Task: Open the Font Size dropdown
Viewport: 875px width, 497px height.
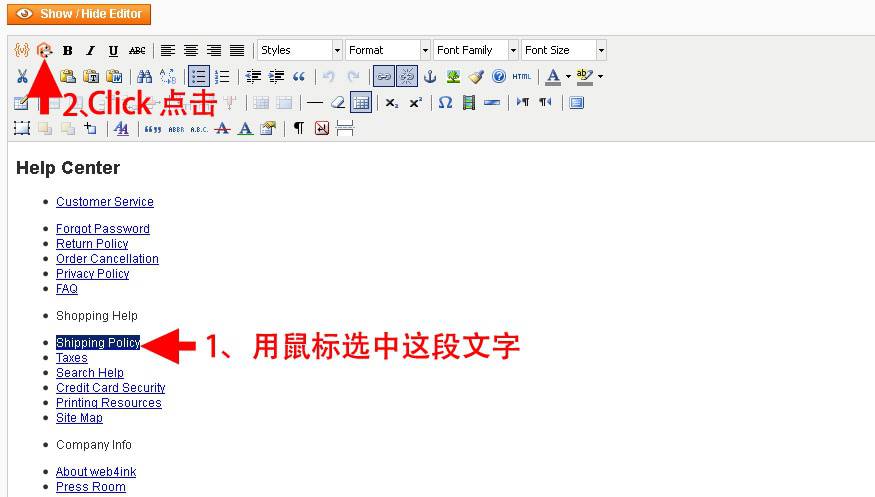Action: (564, 50)
